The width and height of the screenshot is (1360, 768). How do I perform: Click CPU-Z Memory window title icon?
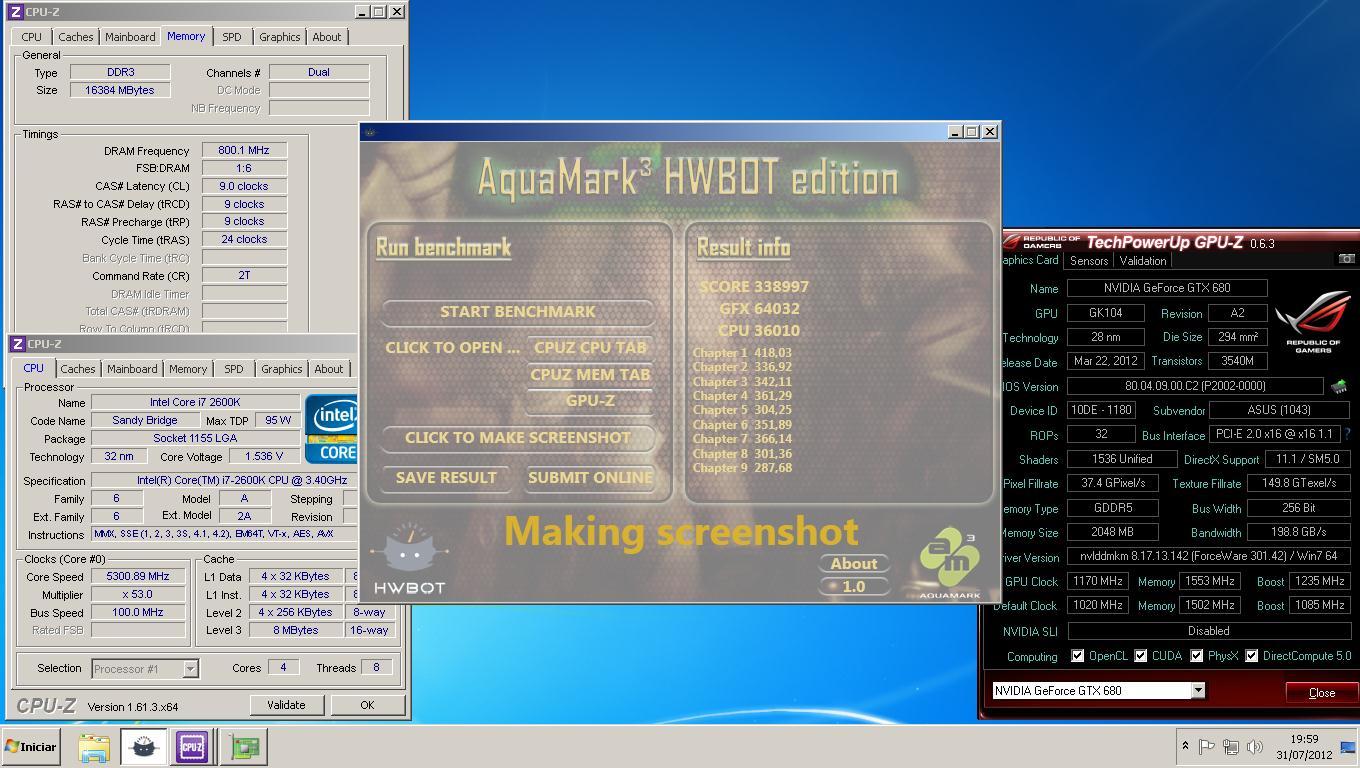[x=15, y=12]
